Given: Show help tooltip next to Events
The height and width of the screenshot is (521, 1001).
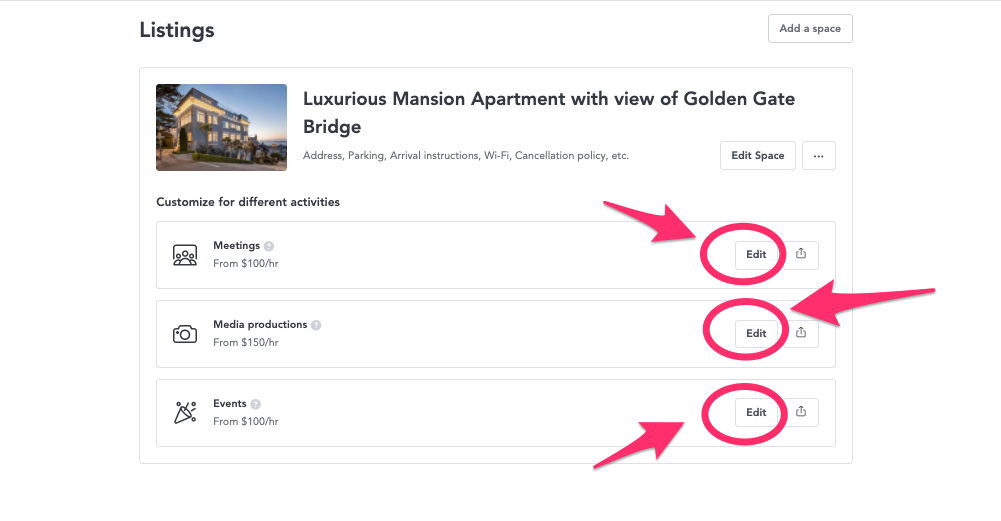Looking at the screenshot, I should point(255,404).
